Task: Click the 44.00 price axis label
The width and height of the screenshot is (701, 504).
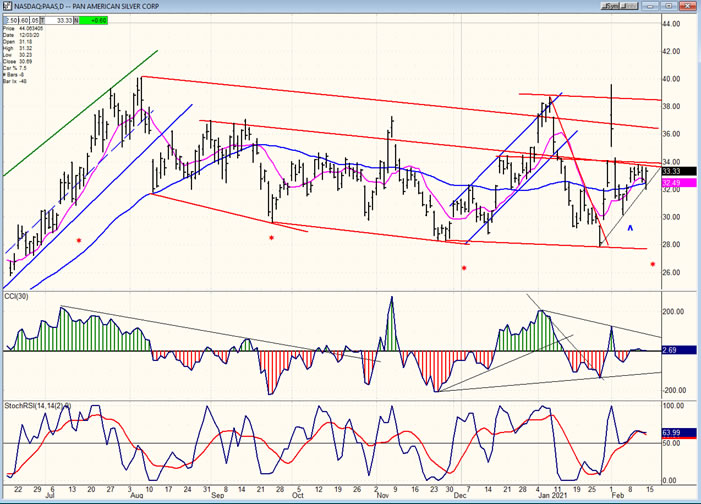Action: pyautogui.click(x=671, y=24)
